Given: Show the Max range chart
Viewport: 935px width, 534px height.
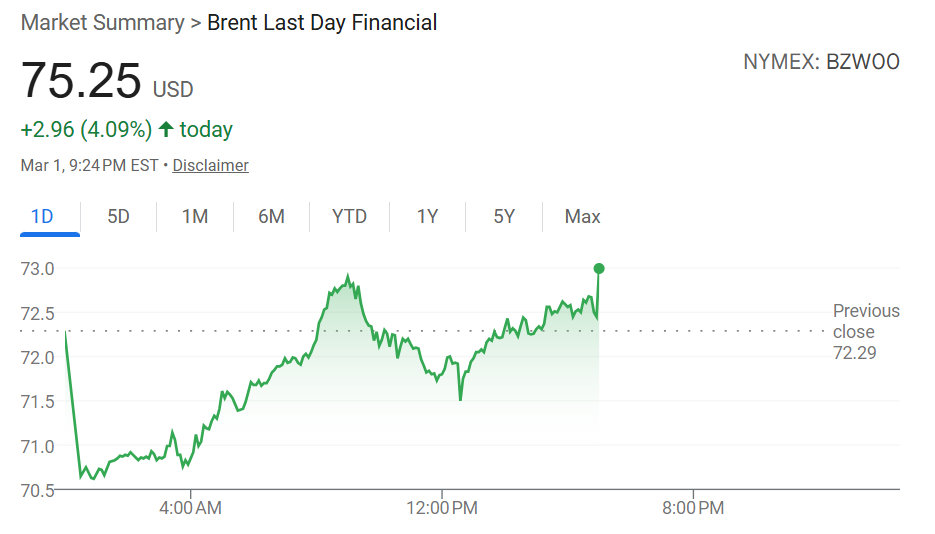Looking at the screenshot, I should (582, 216).
